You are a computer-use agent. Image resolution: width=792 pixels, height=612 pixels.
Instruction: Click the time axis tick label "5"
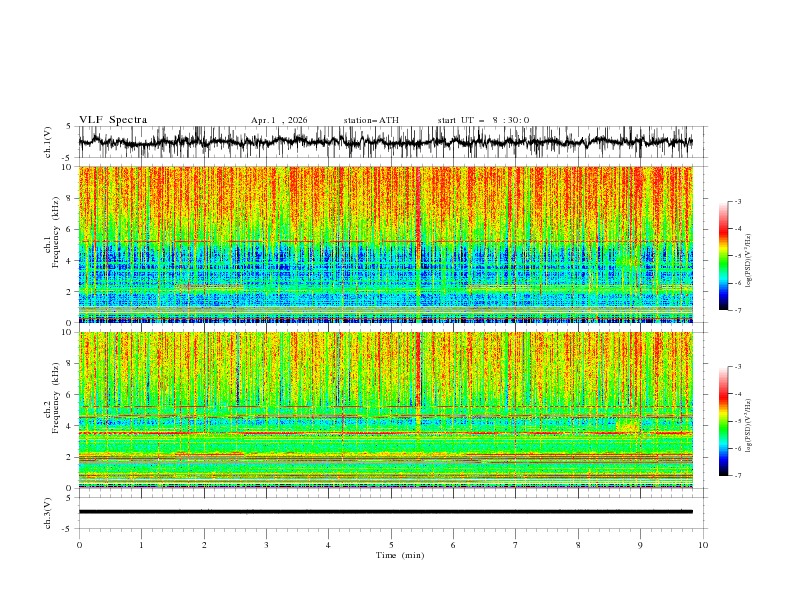tap(391, 545)
